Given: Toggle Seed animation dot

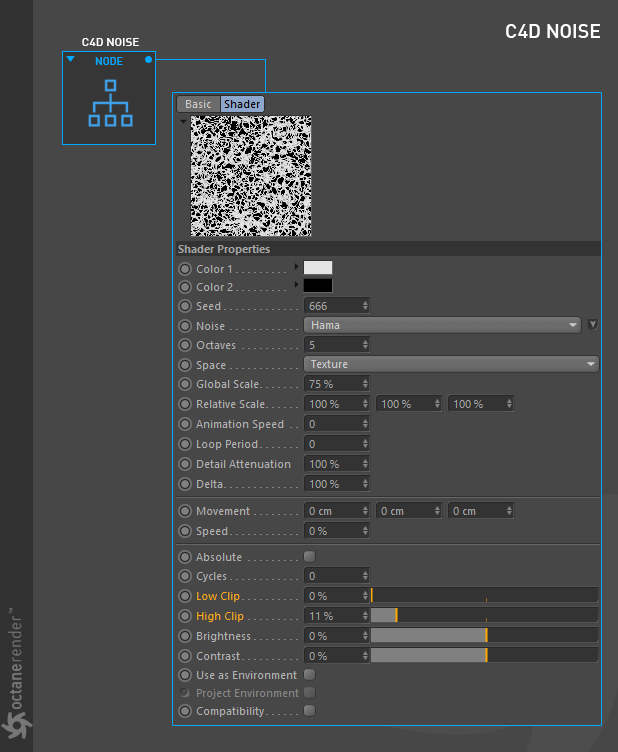Looking at the screenshot, I should point(185,306).
